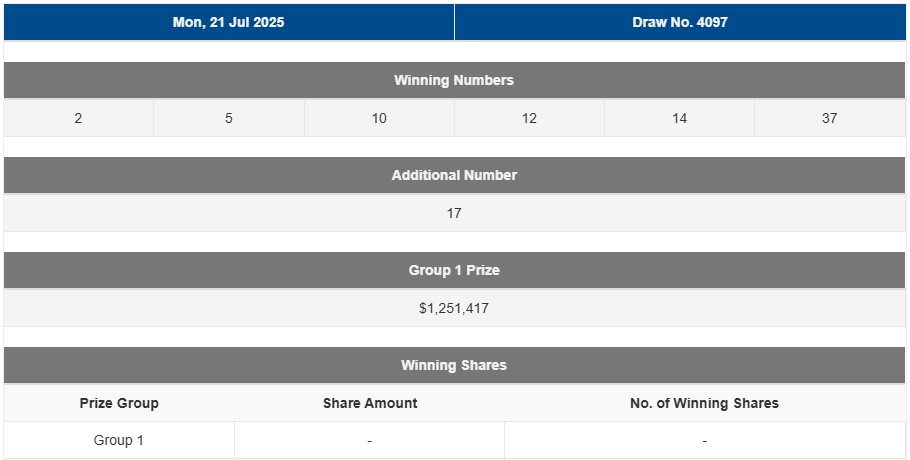910x460 pixels.
Task: Click the Group 1 row label
Action: click(x=119, y=440)
